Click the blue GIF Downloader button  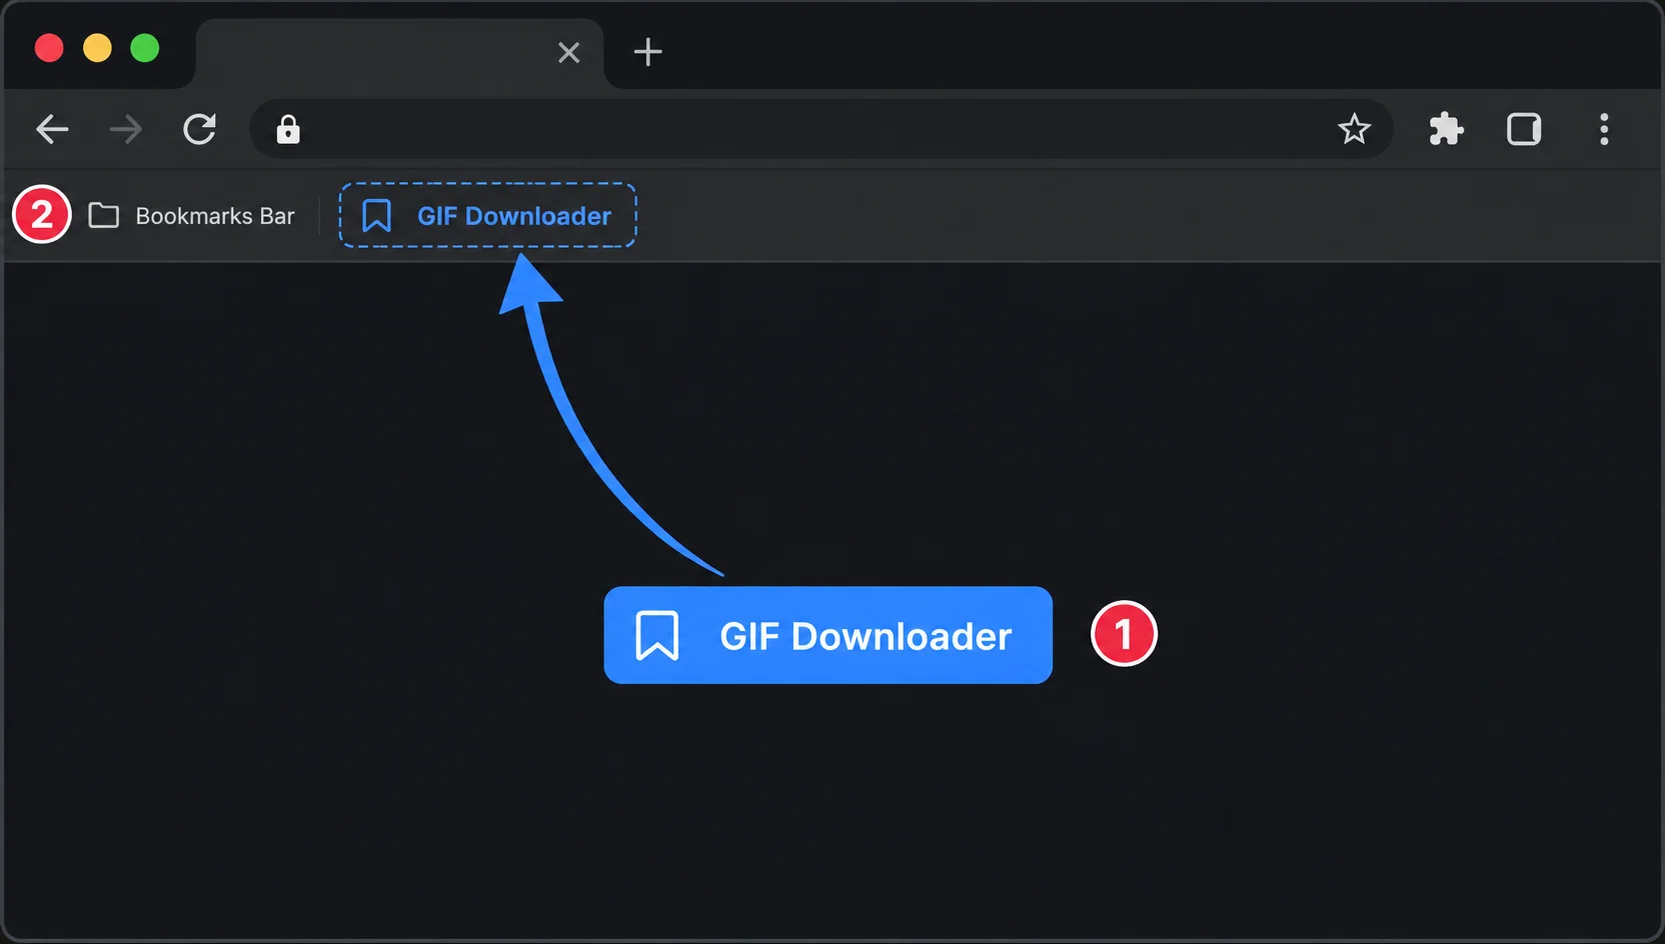828,635
